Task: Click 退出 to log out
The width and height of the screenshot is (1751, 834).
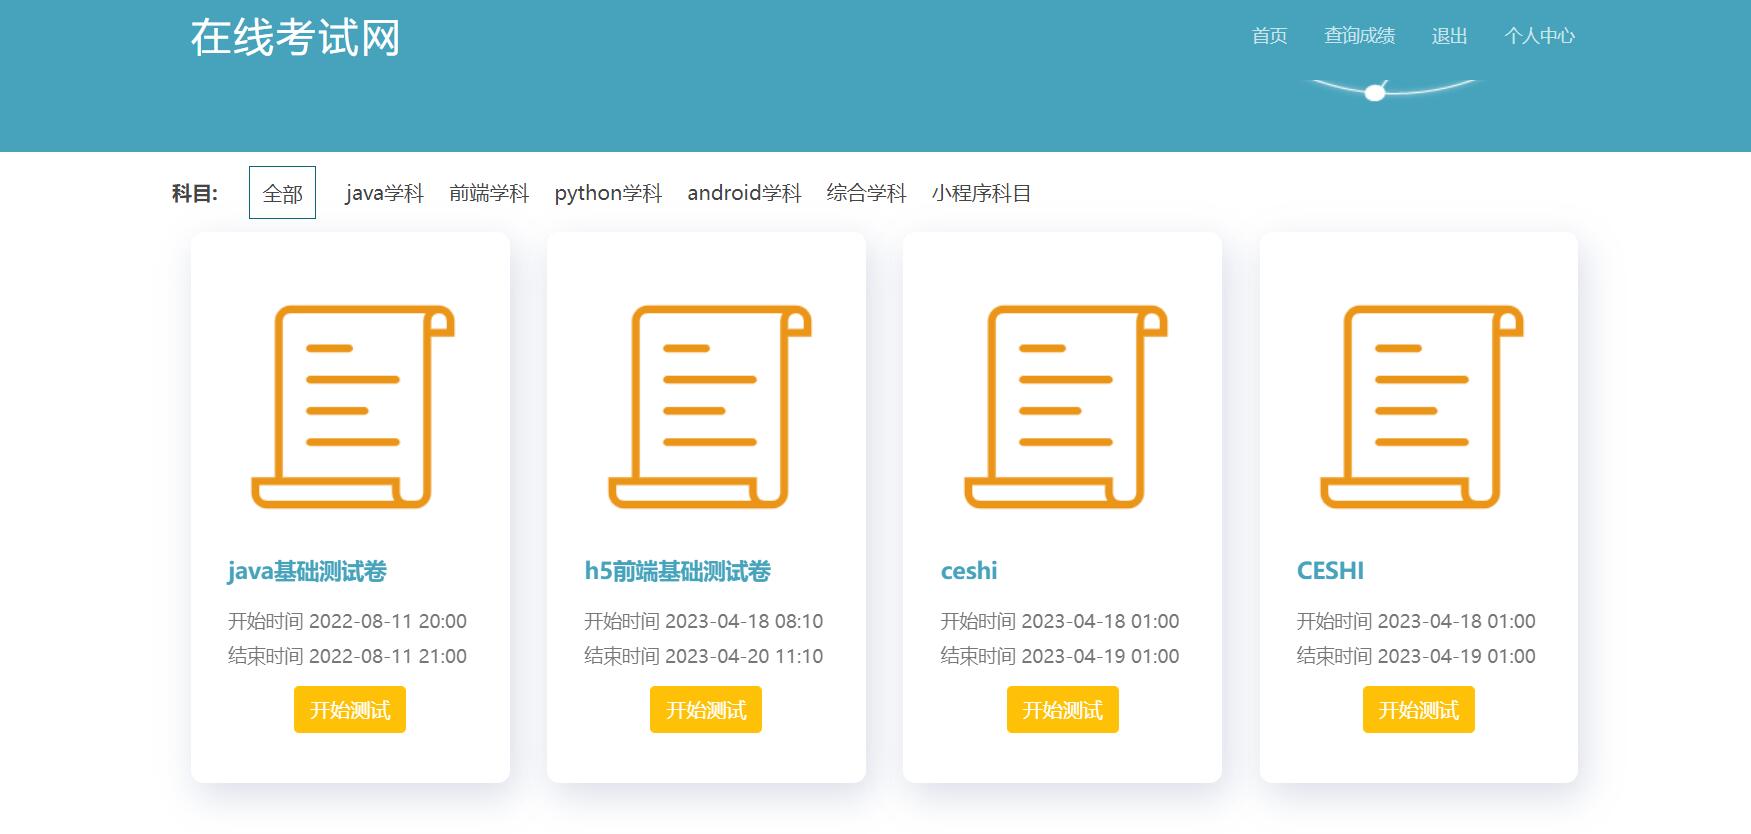Action: [x=1449, y=36]
